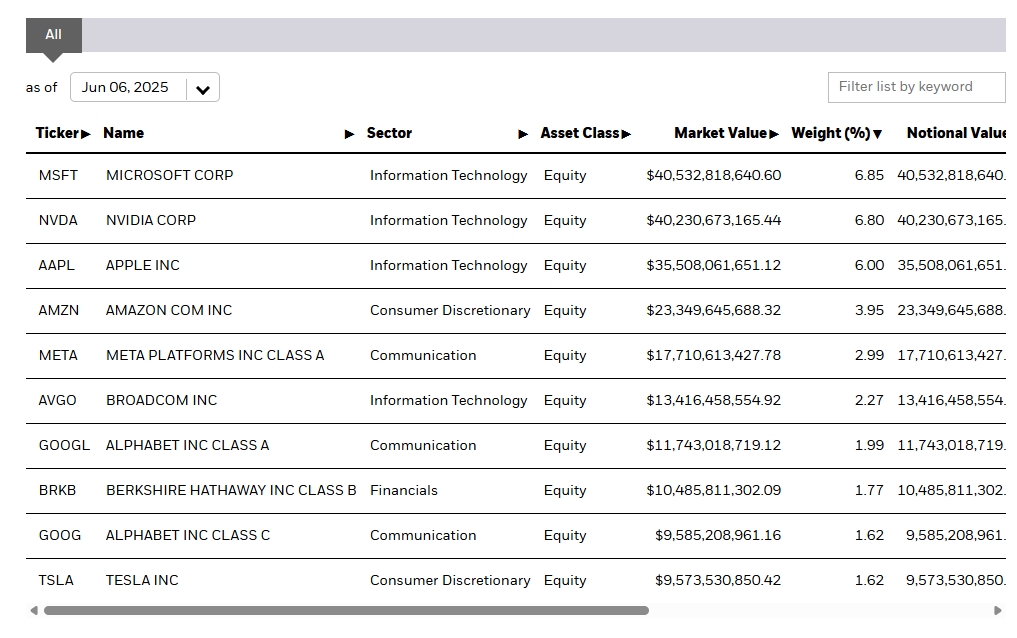Click MICROSOFT CORP name
The height and width of the screenshot is (638, 1017).
(x=170, y=175)
